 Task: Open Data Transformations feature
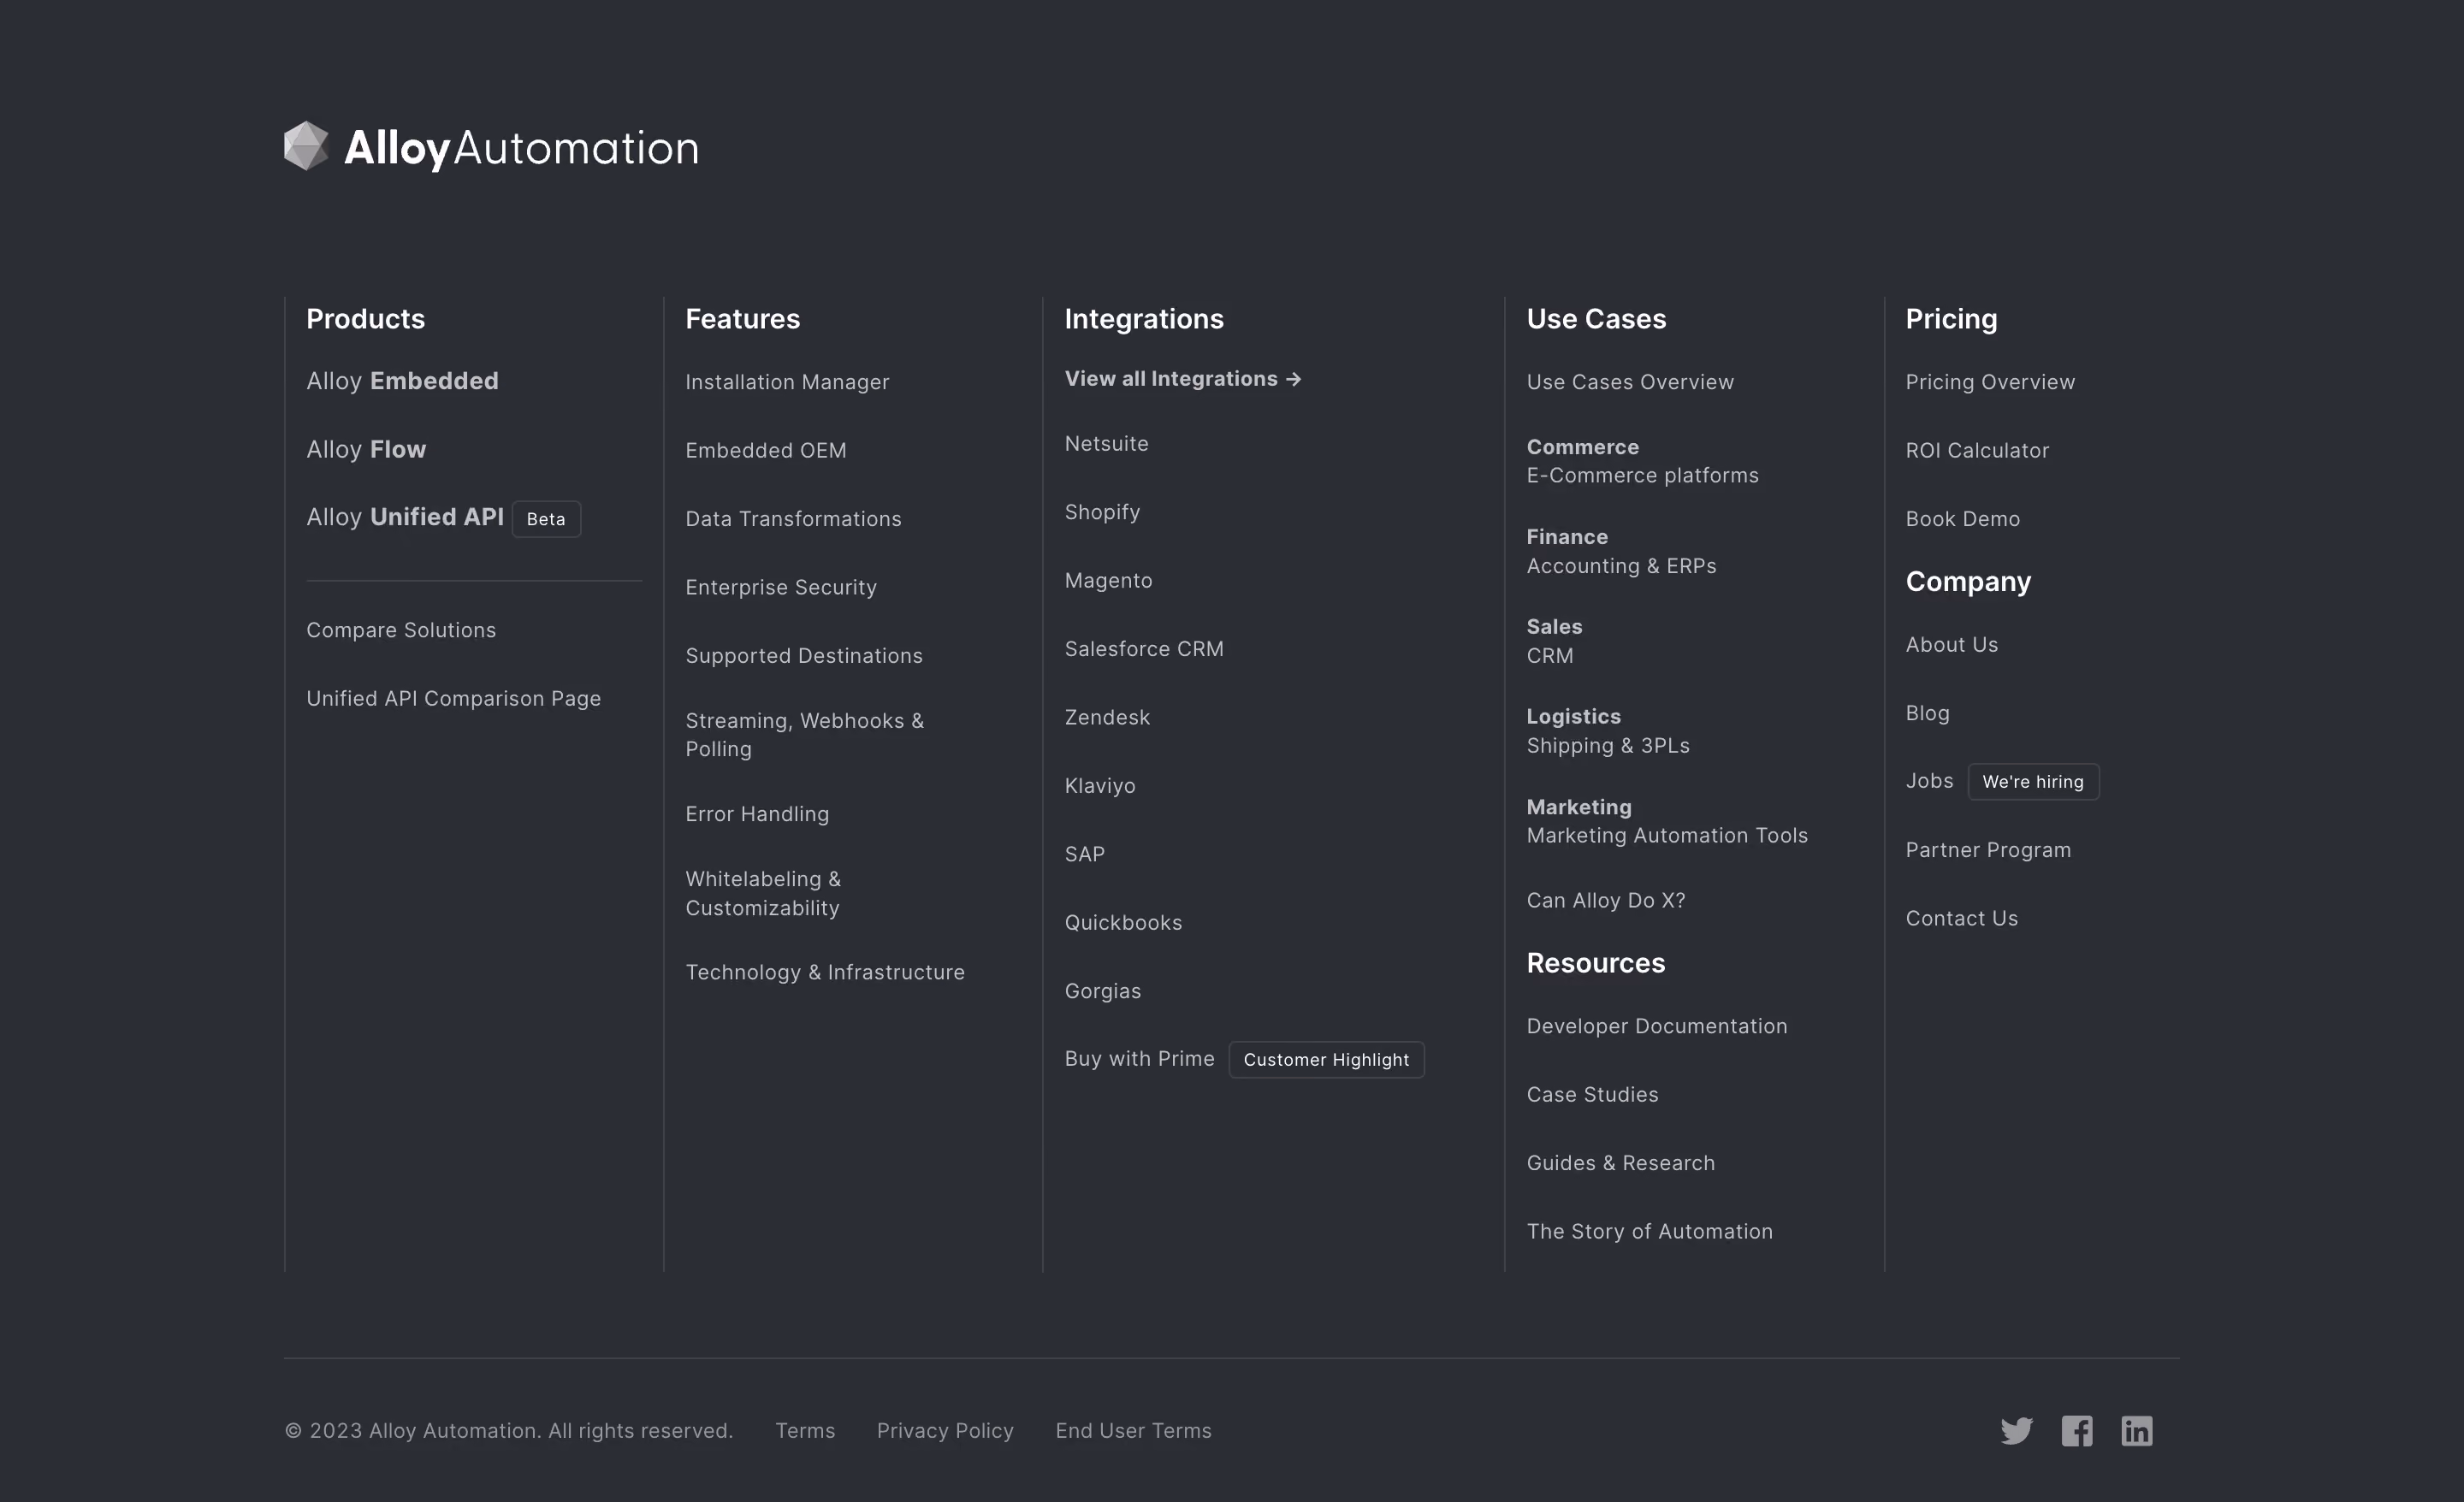(793, 519)
